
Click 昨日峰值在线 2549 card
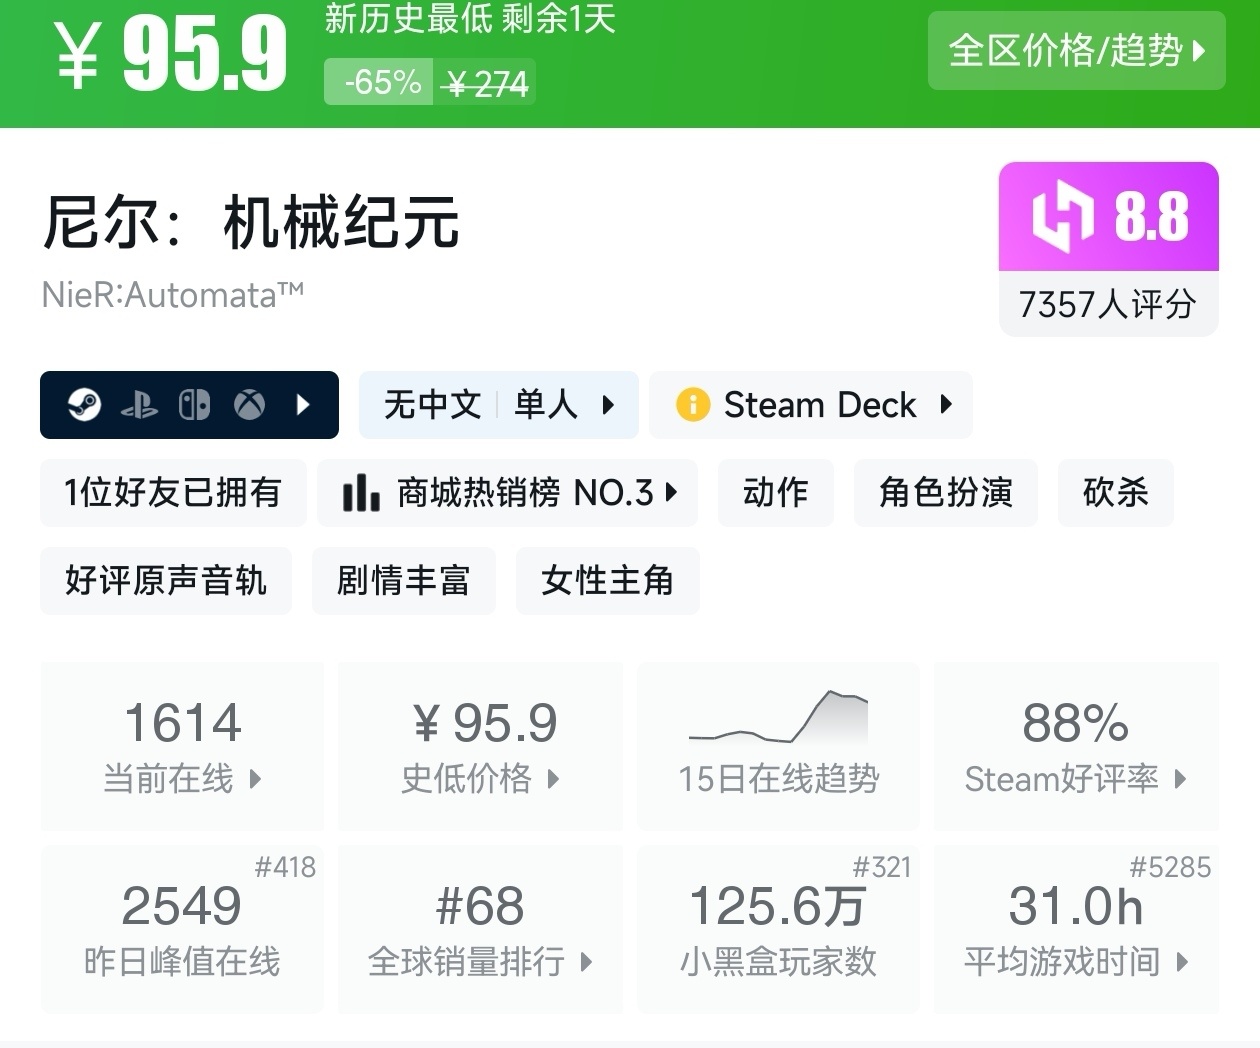[x=182, y=929]
